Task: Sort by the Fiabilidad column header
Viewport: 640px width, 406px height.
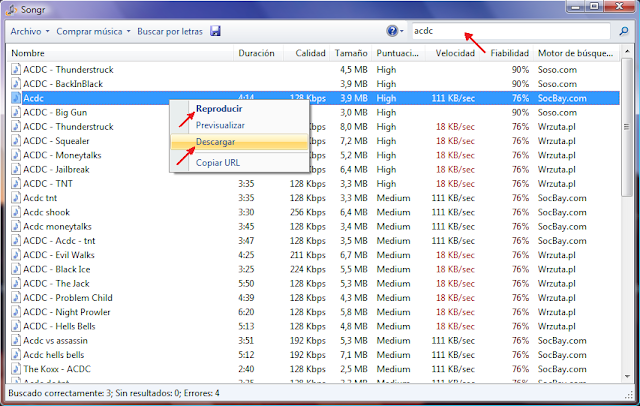Action: click(506, 53)
